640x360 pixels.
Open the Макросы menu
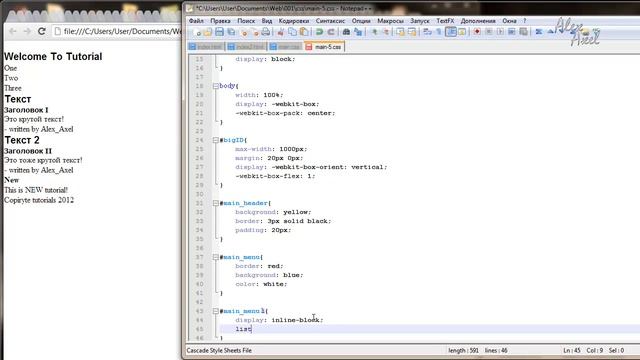[390, 21]
